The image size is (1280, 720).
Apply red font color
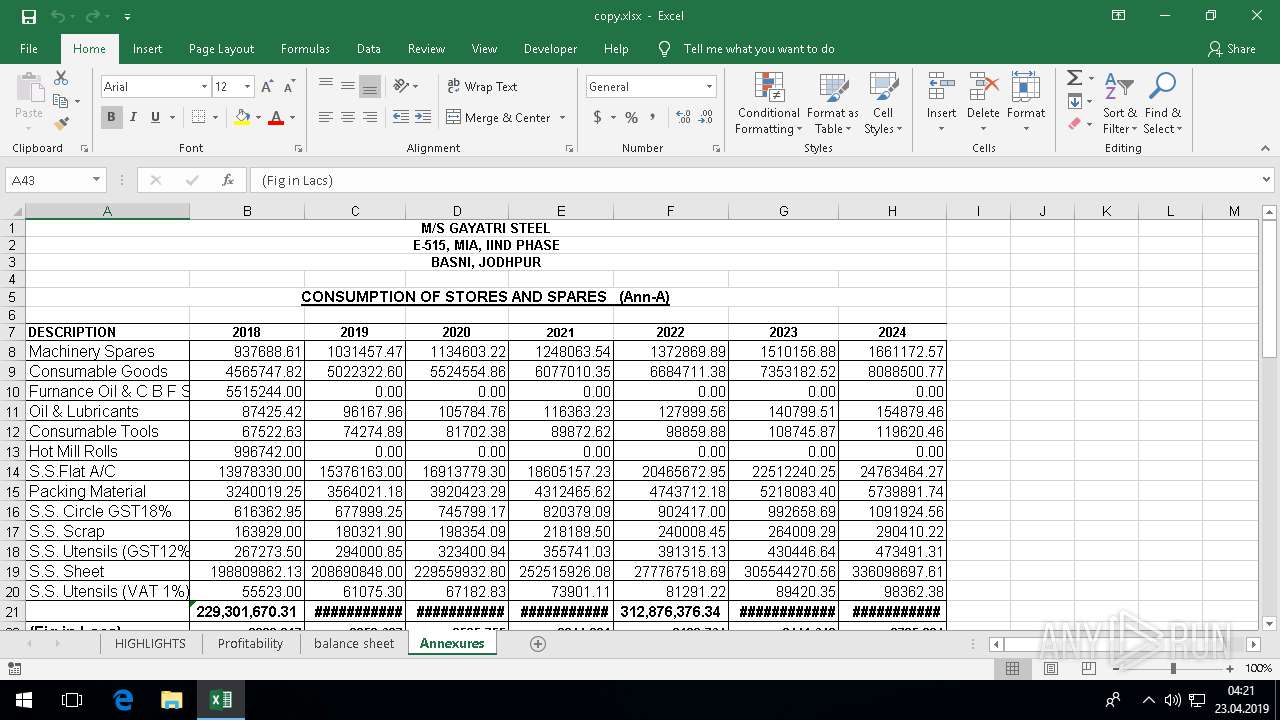point(276,117)
